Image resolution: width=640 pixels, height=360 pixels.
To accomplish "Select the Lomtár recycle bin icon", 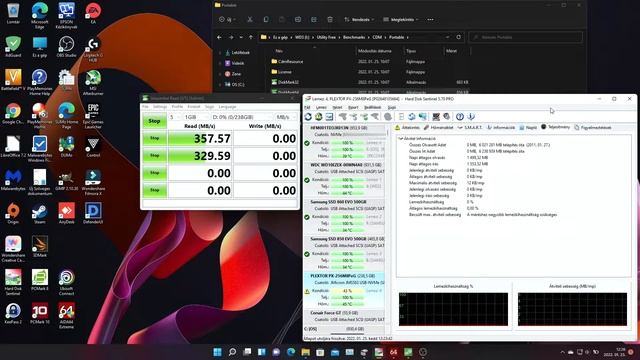I will coord(13,13).
